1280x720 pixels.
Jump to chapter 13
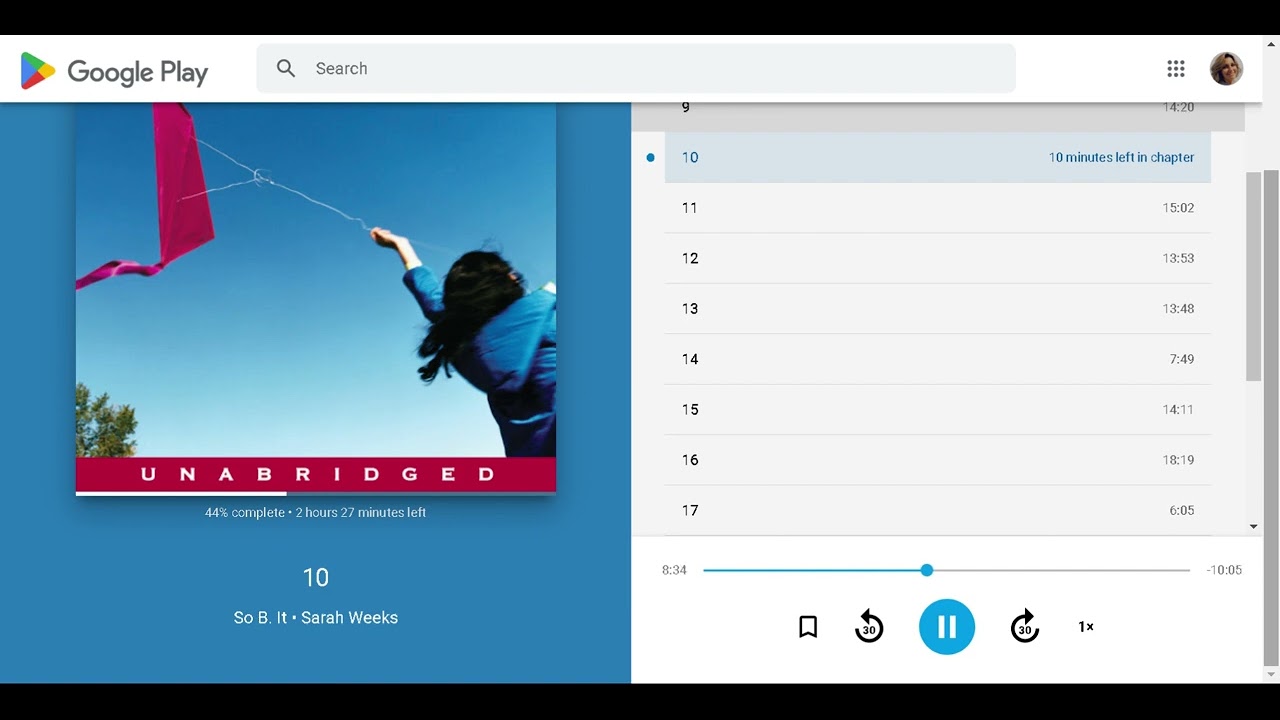pyautogui.click(x=938, y=308)
